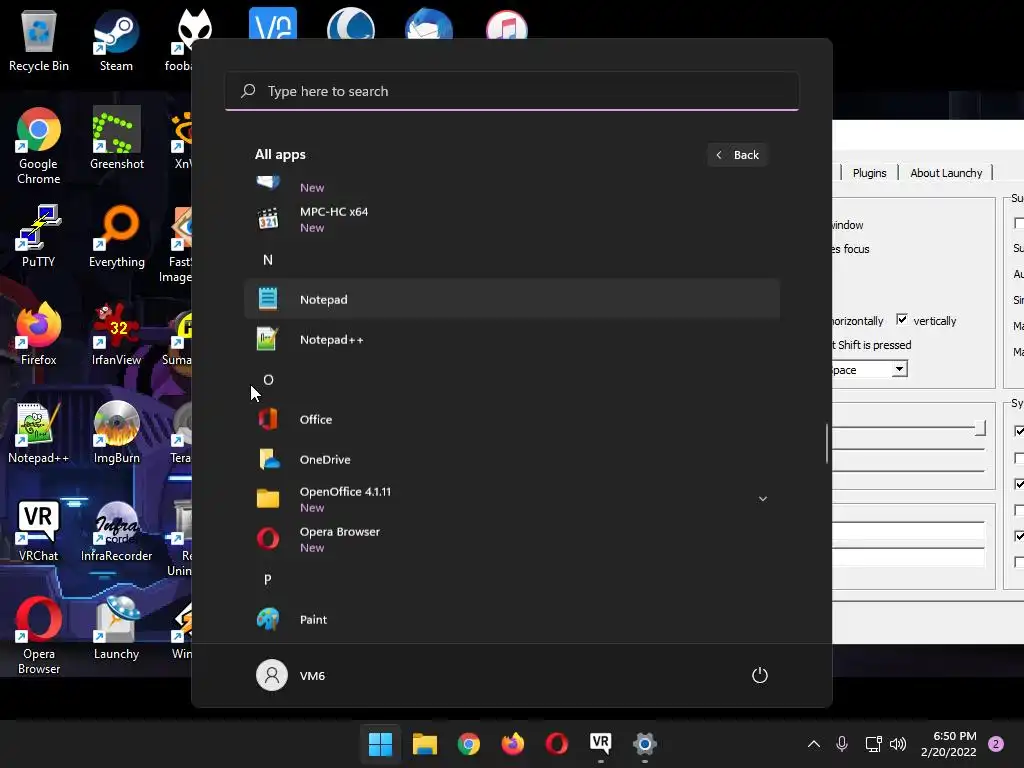This screenshot has height=768, width=1024.
Task: Jump to letter P section header
Action: 268,579
